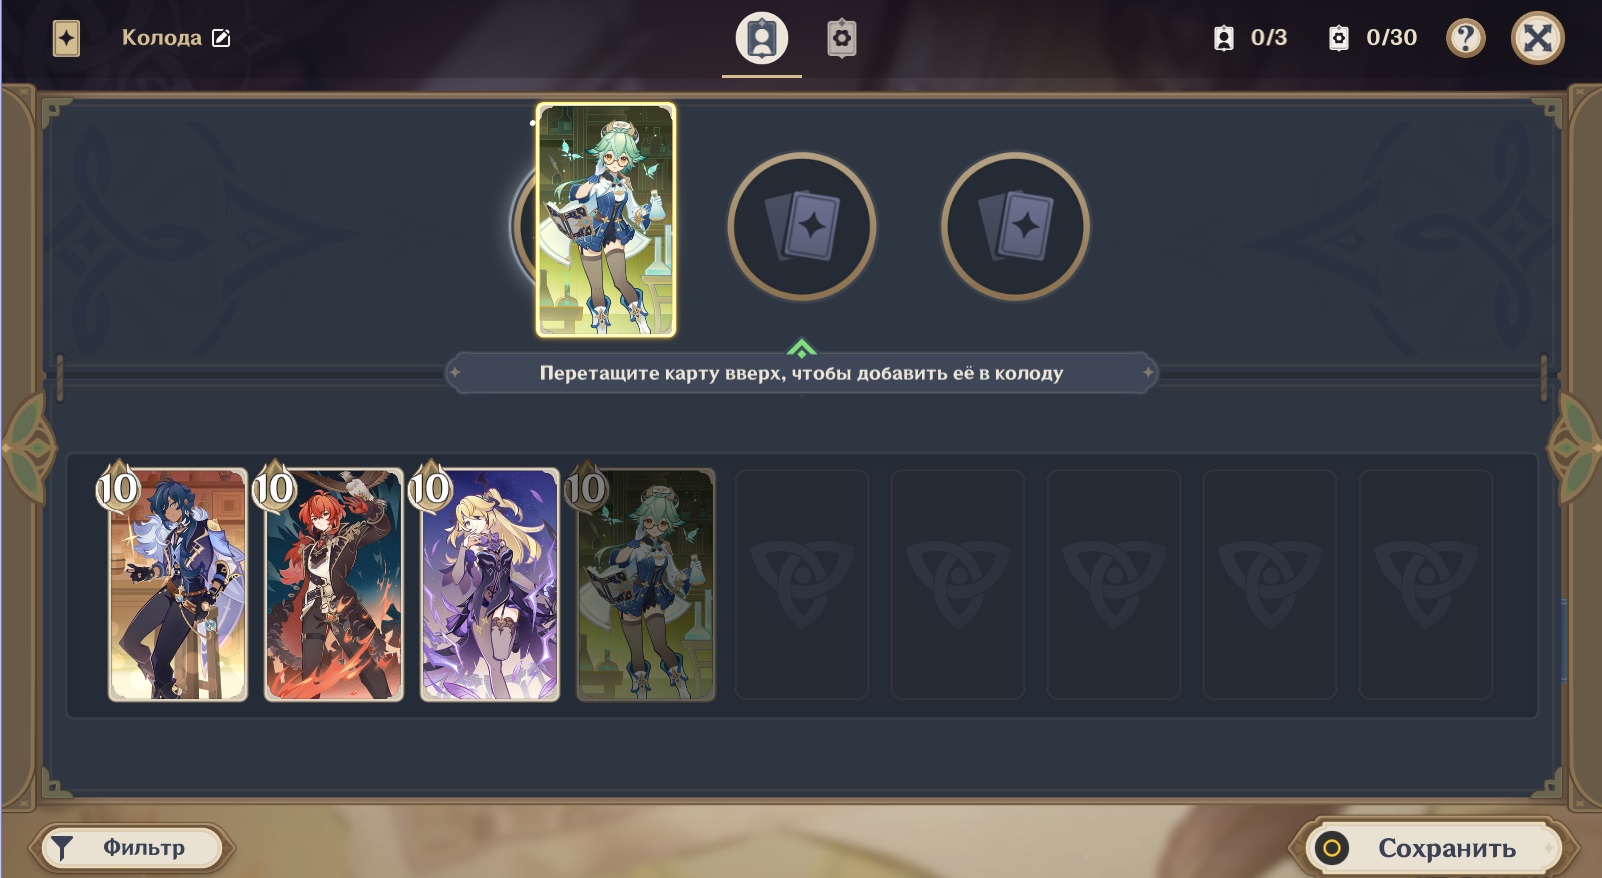Open help with the question mark icon
The width and height of the screenshot is (1602, 878).
pos(1465,39)
